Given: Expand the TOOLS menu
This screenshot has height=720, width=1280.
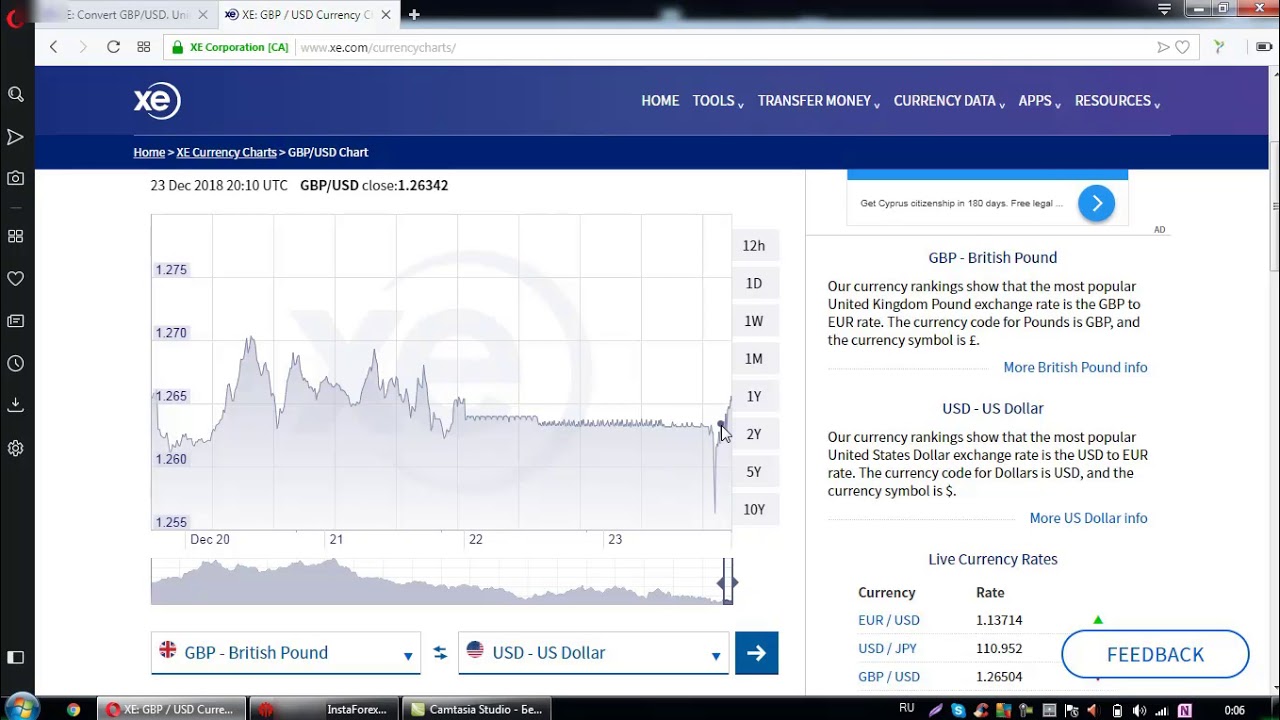Looking at the screenshot, I should tap(718, 101).
